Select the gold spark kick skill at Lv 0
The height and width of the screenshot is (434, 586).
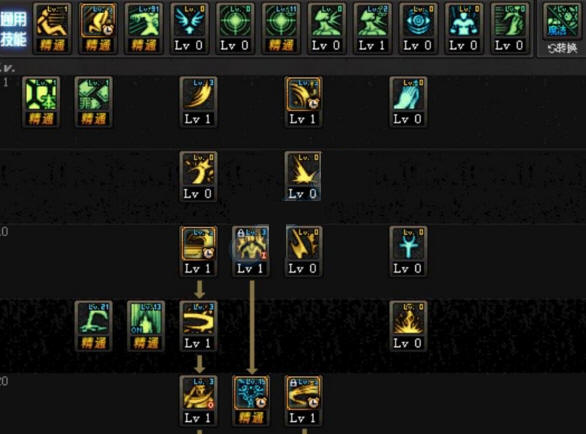tap(198, 177)
